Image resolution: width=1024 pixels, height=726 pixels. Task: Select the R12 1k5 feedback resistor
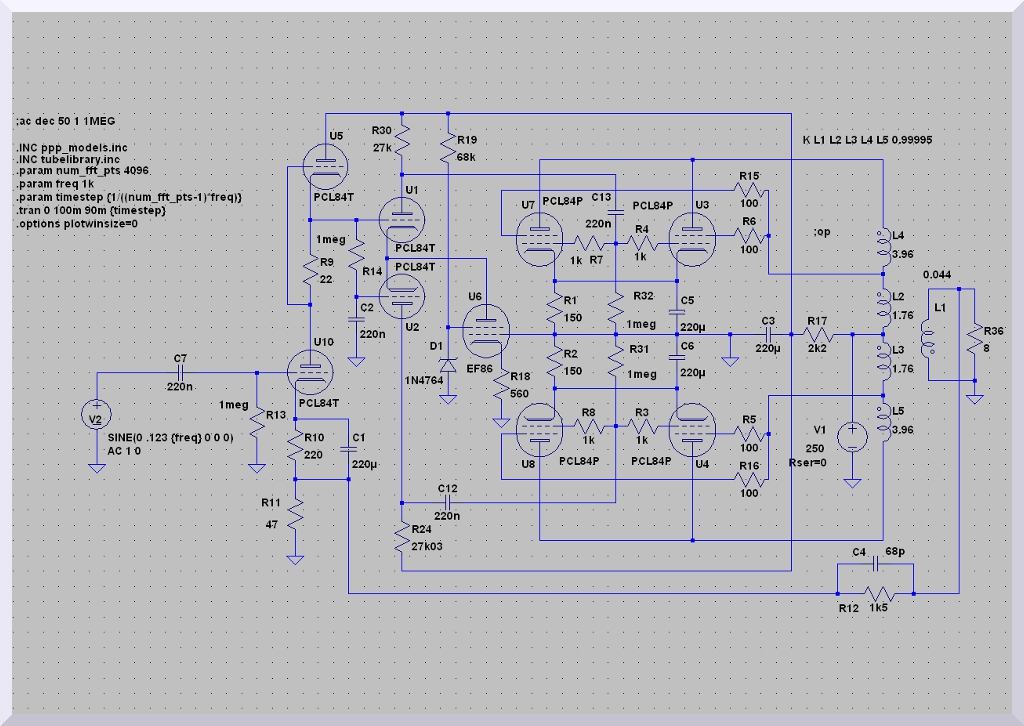(x=876, y=594)
